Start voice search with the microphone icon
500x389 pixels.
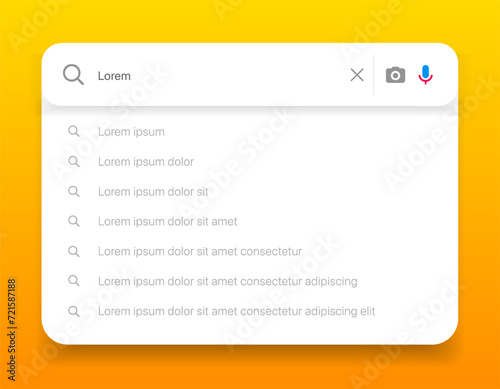tap(425, 75)
